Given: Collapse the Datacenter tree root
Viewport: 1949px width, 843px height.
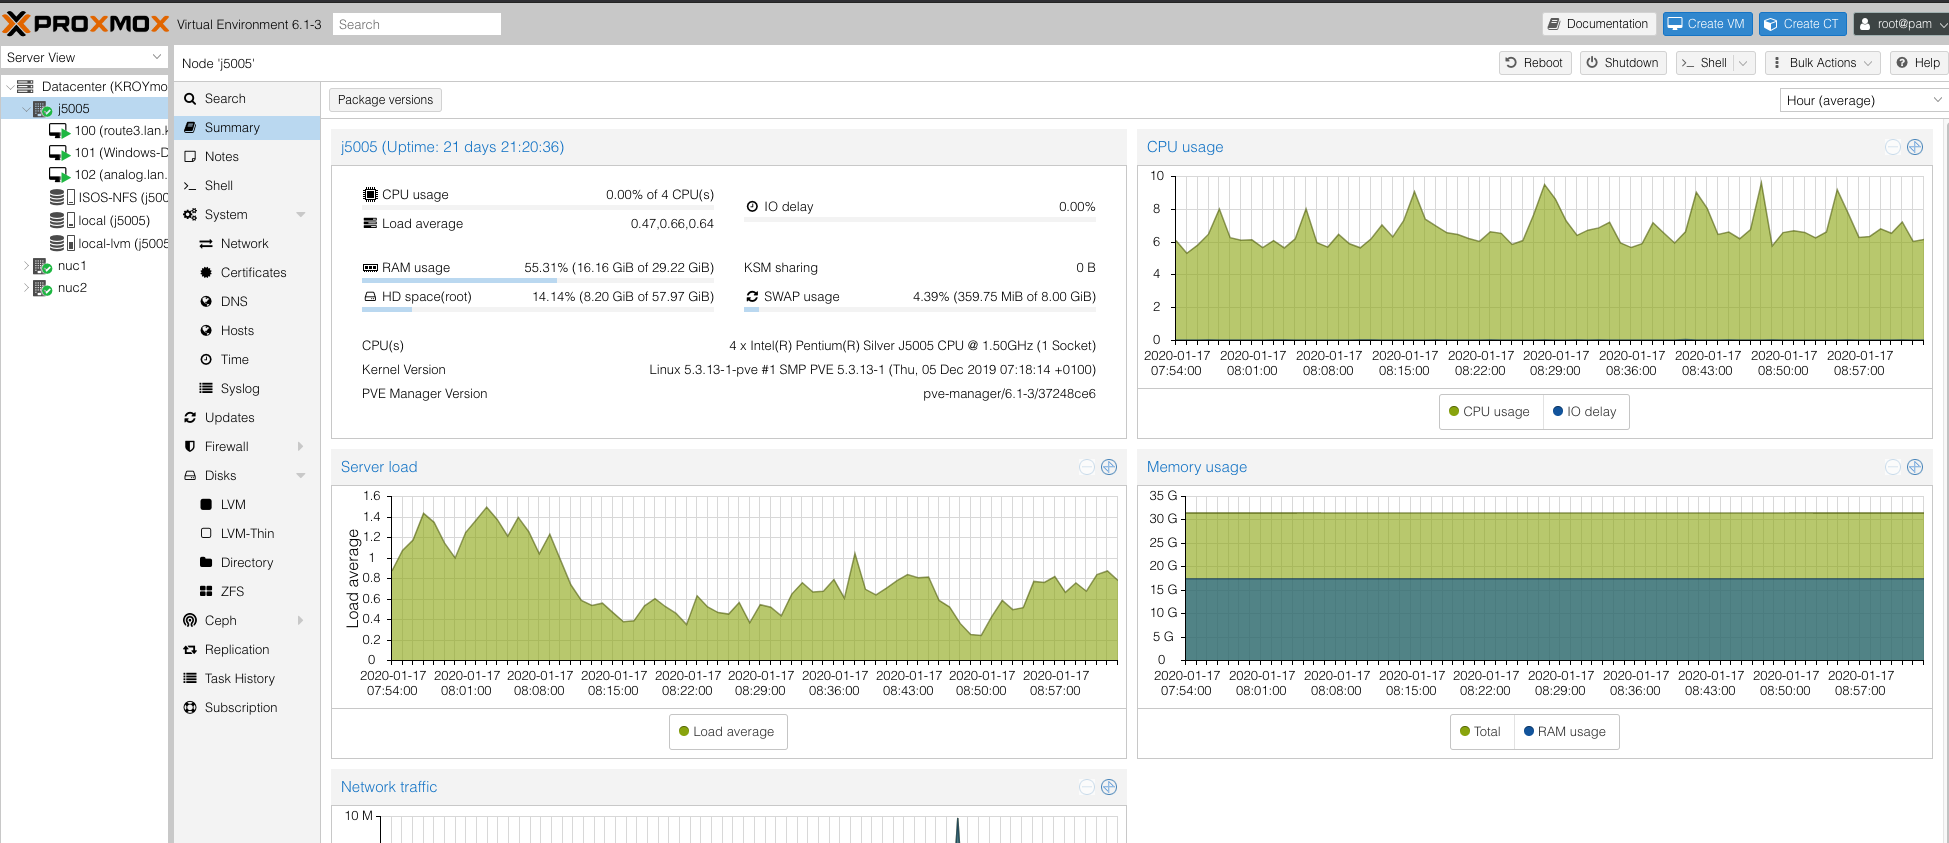Looking at the screenshot, I should [x=10, y=87].
